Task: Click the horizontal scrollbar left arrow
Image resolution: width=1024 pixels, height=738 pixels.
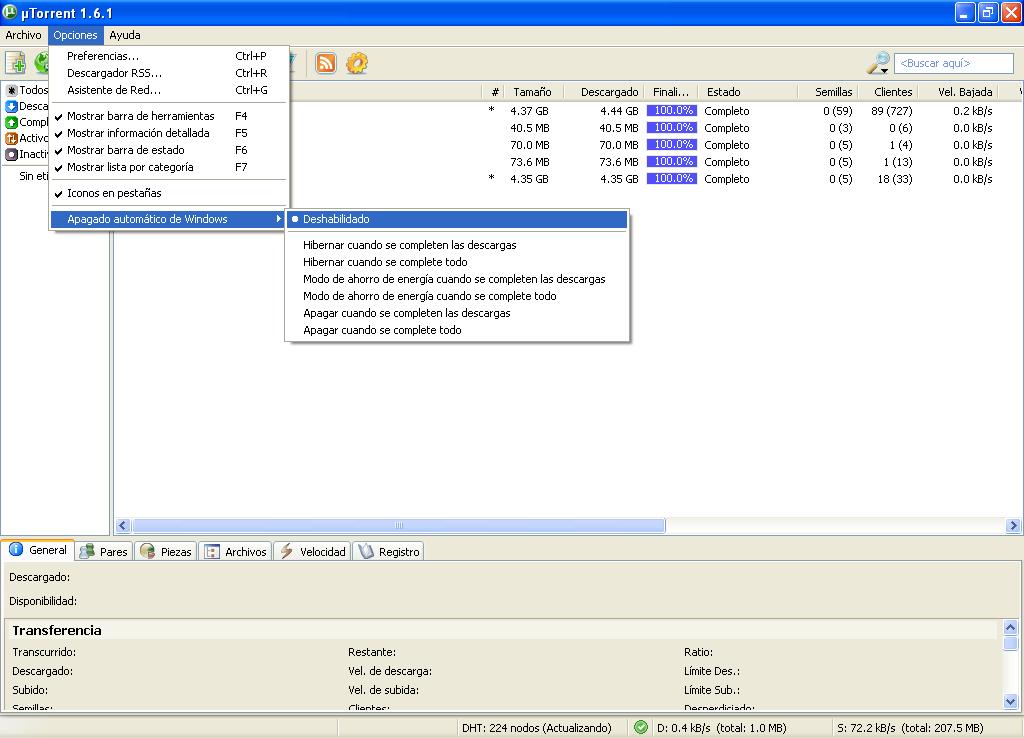Action: point(123,525)
